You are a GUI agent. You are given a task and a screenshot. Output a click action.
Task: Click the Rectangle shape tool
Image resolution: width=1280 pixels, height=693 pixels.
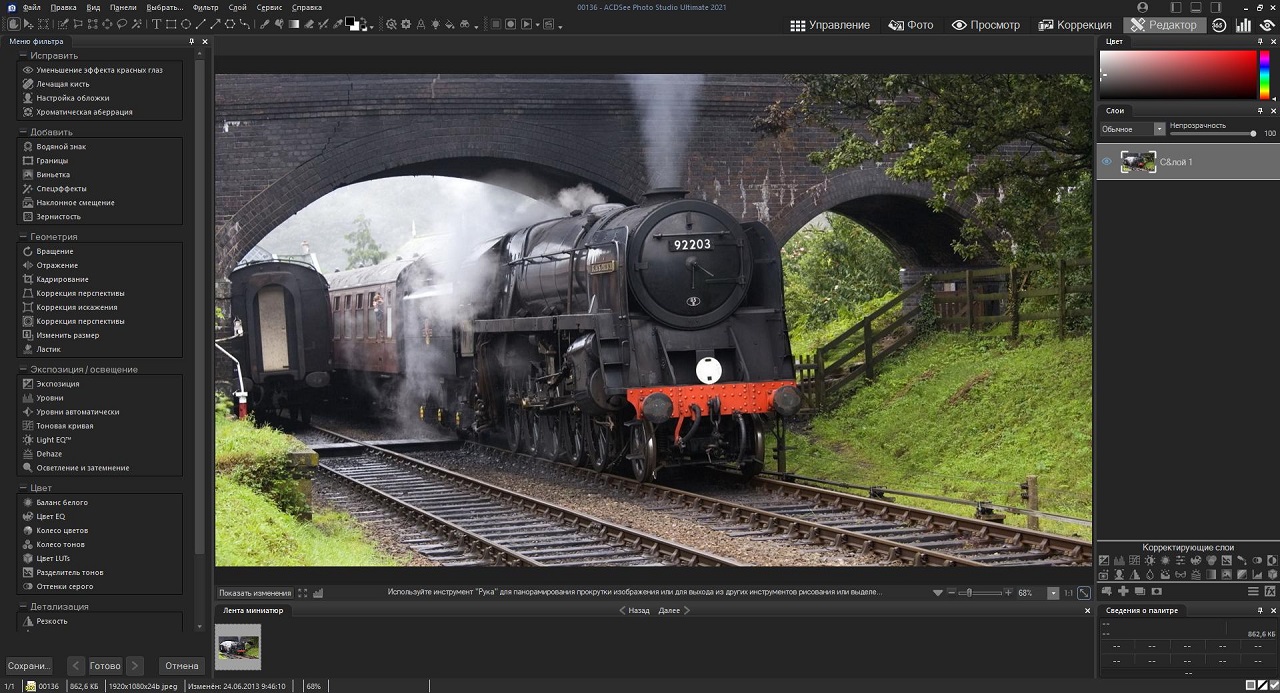pos(171,24)
